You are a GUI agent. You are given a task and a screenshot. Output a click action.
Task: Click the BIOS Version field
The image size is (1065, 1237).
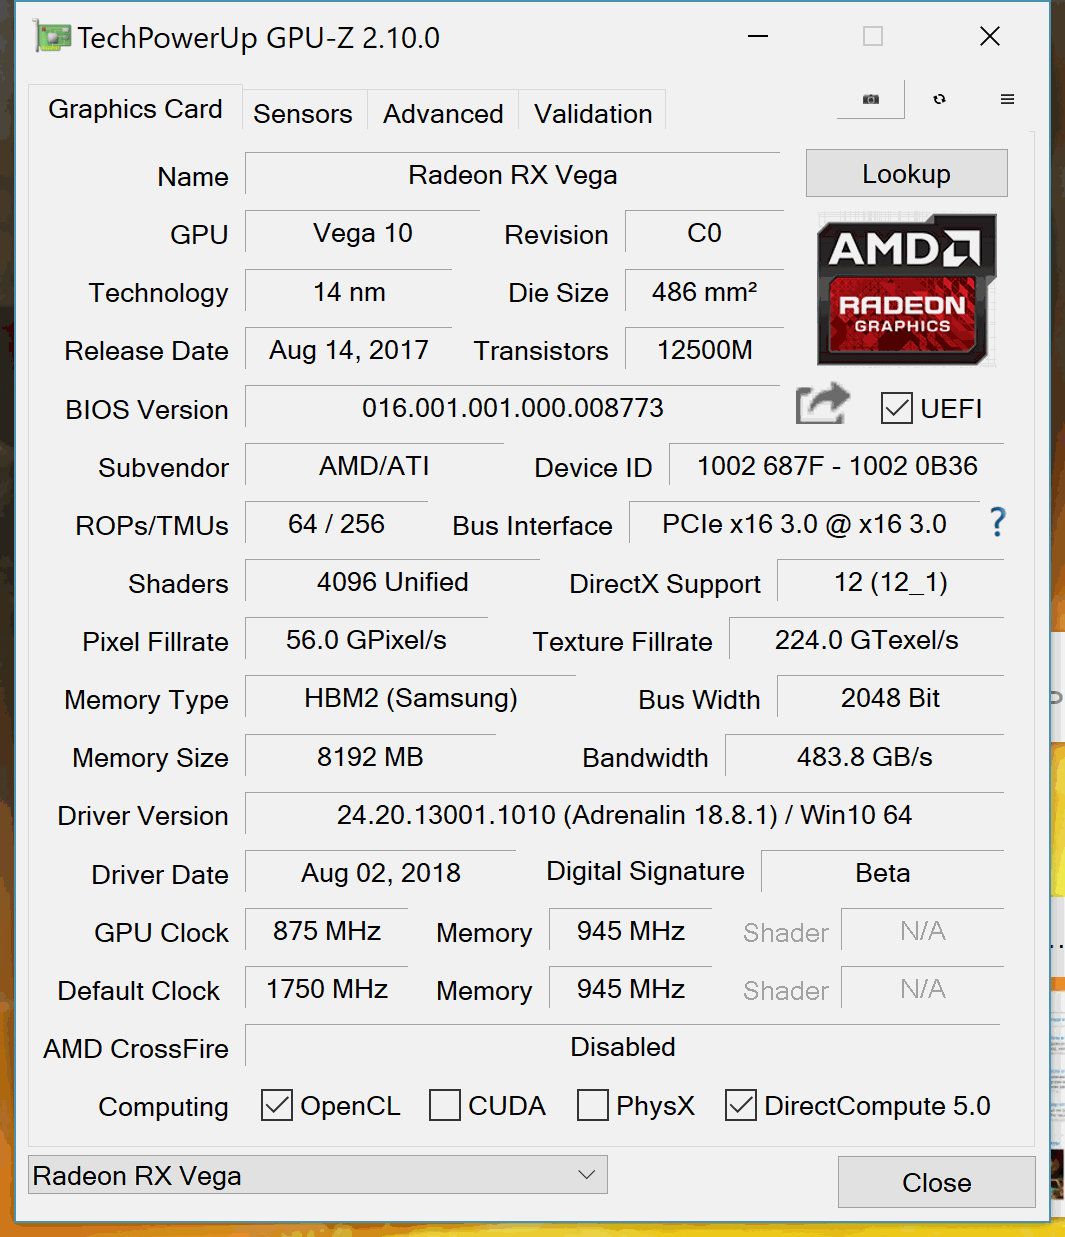[512, 408]
